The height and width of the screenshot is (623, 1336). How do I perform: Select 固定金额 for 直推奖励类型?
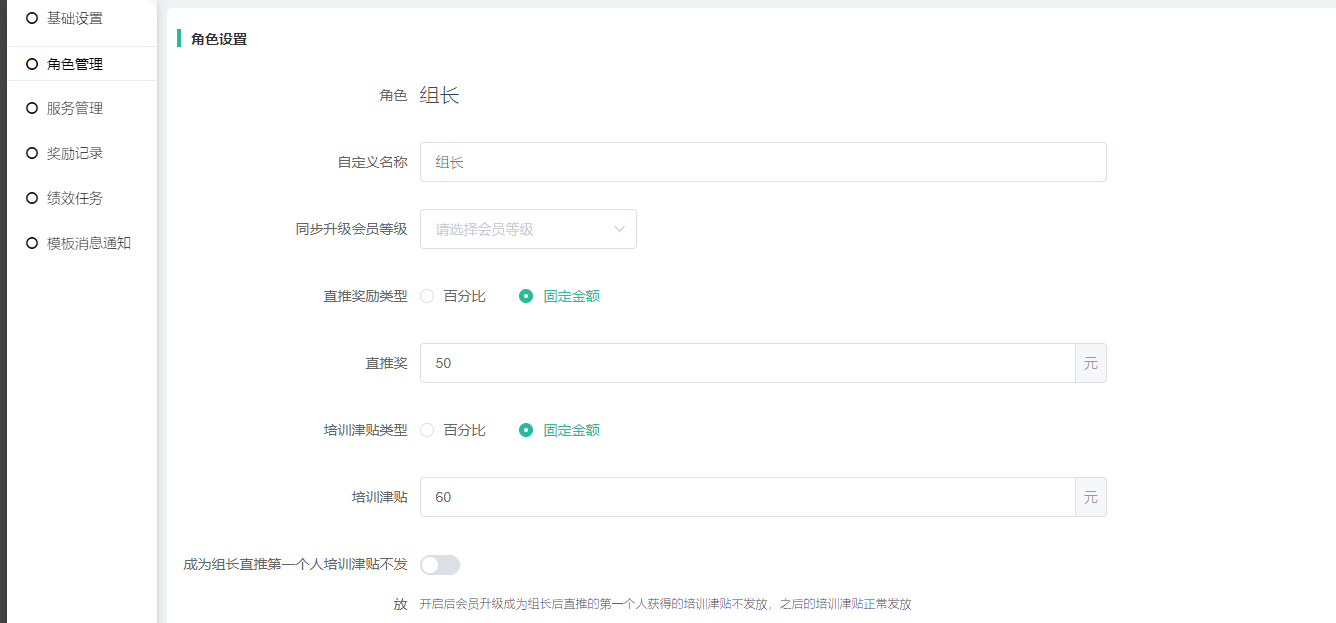(526, 296)
